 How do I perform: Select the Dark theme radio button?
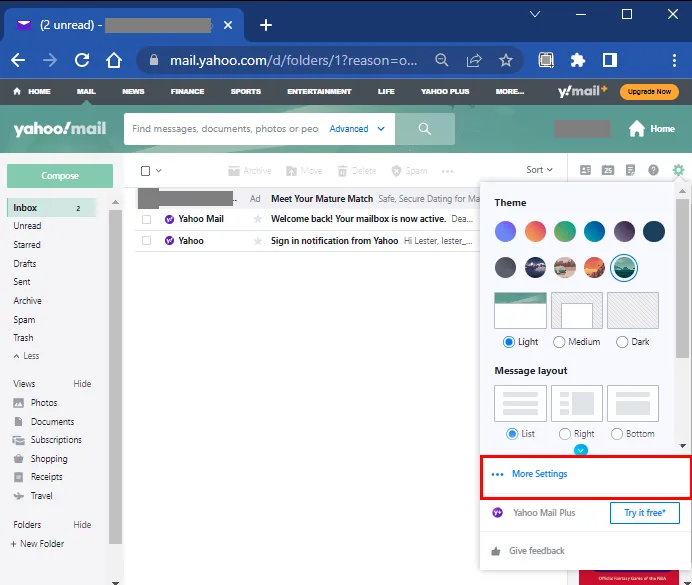[621, 342]
